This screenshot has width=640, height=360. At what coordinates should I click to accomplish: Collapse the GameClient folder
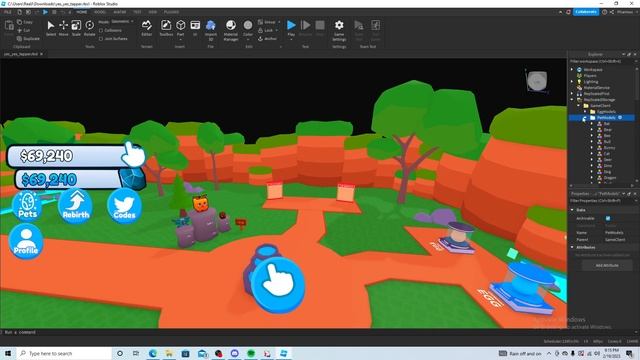578,106
